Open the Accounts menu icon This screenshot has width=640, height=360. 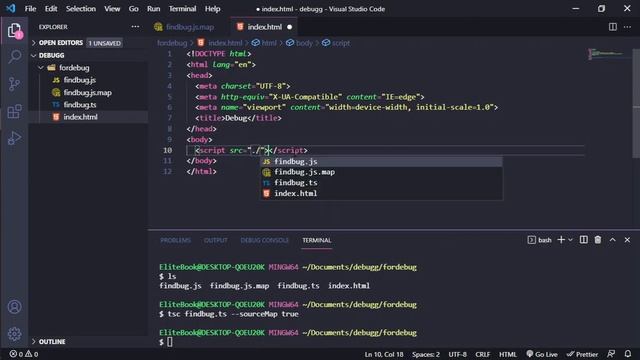click(14, 307)
